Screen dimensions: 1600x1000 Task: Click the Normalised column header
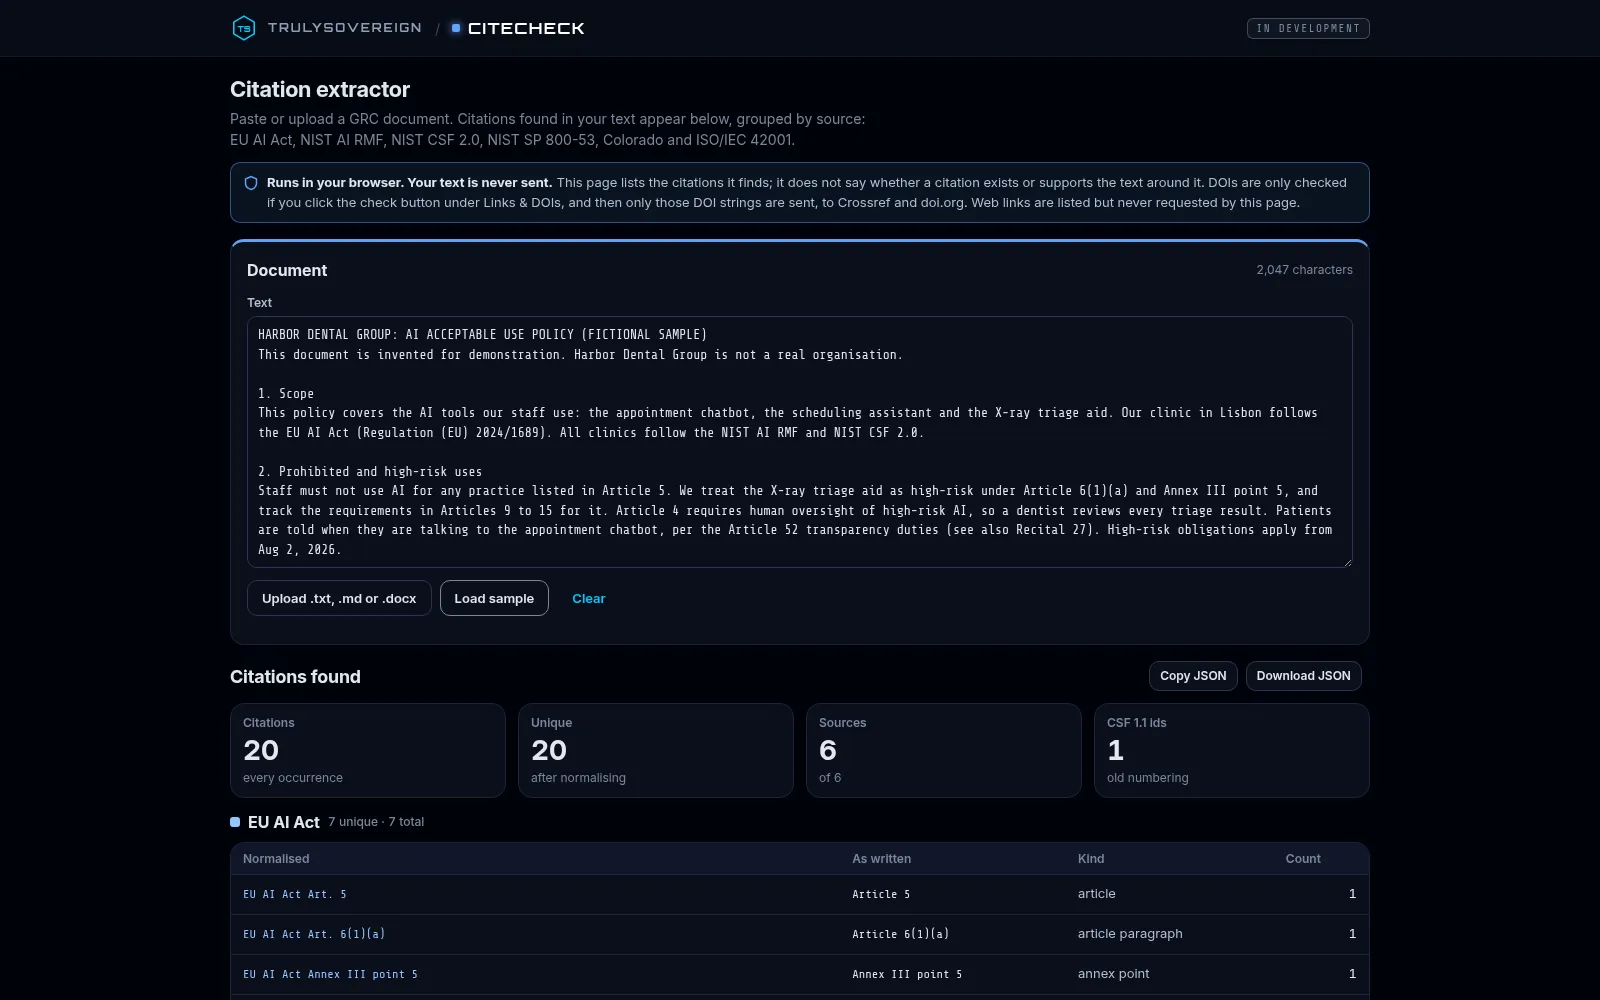coord(276,859)
